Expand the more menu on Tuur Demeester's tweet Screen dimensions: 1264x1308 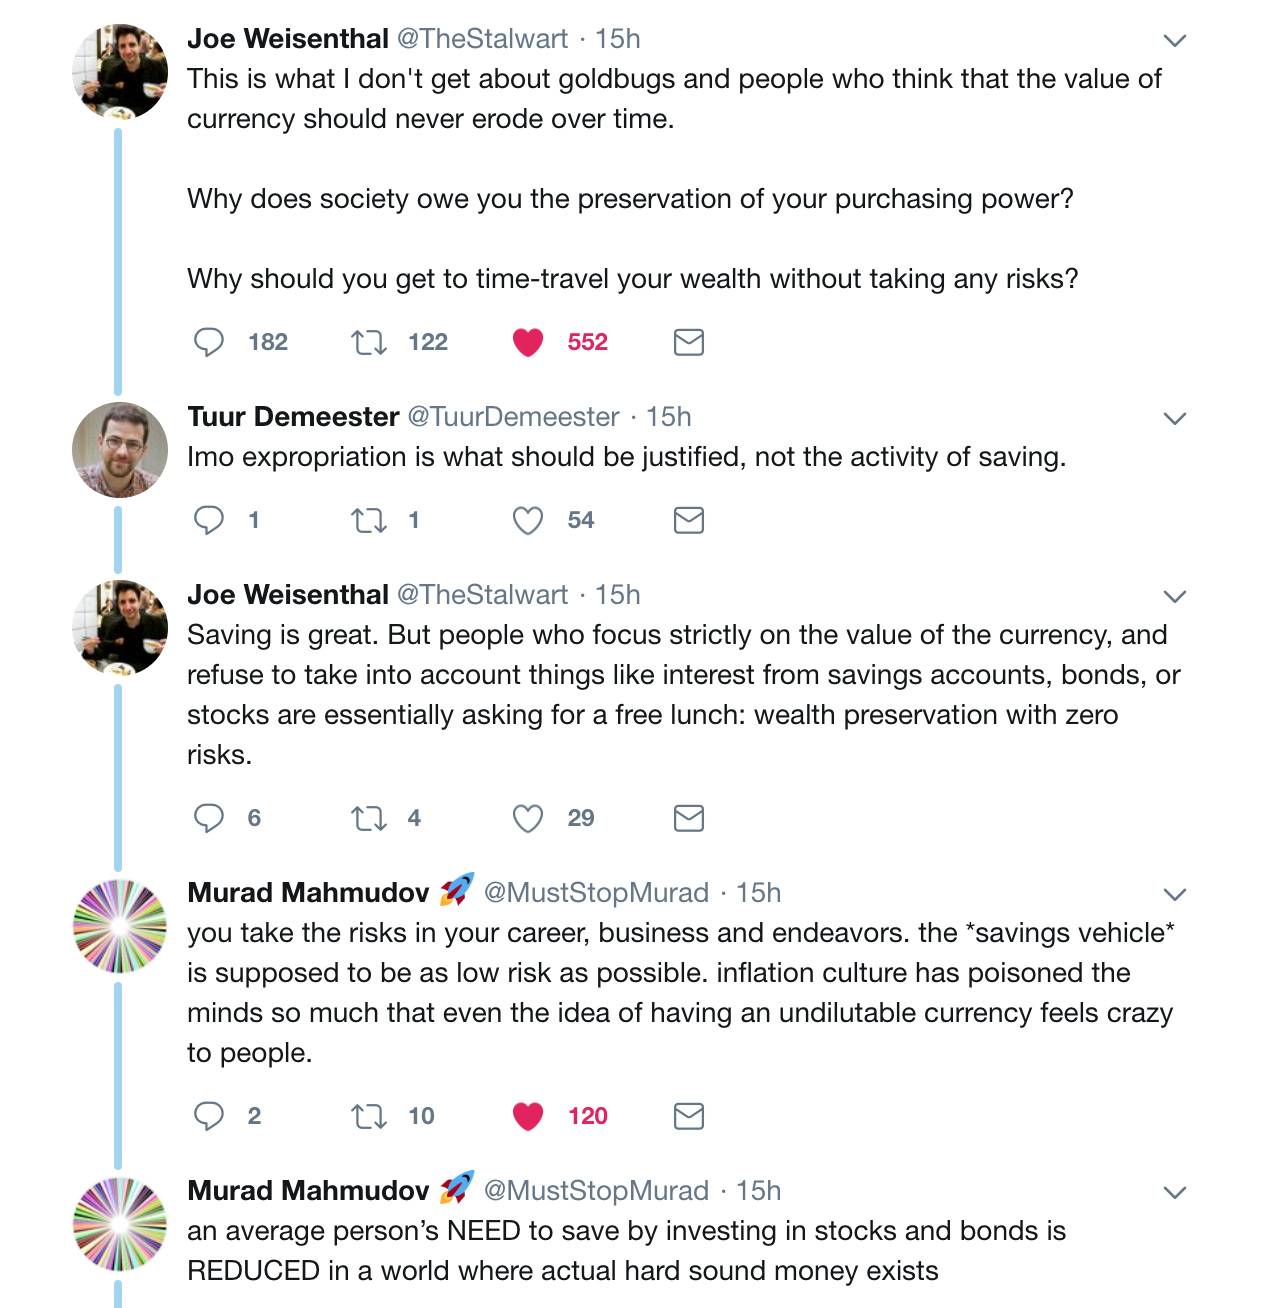point(1175,419)
